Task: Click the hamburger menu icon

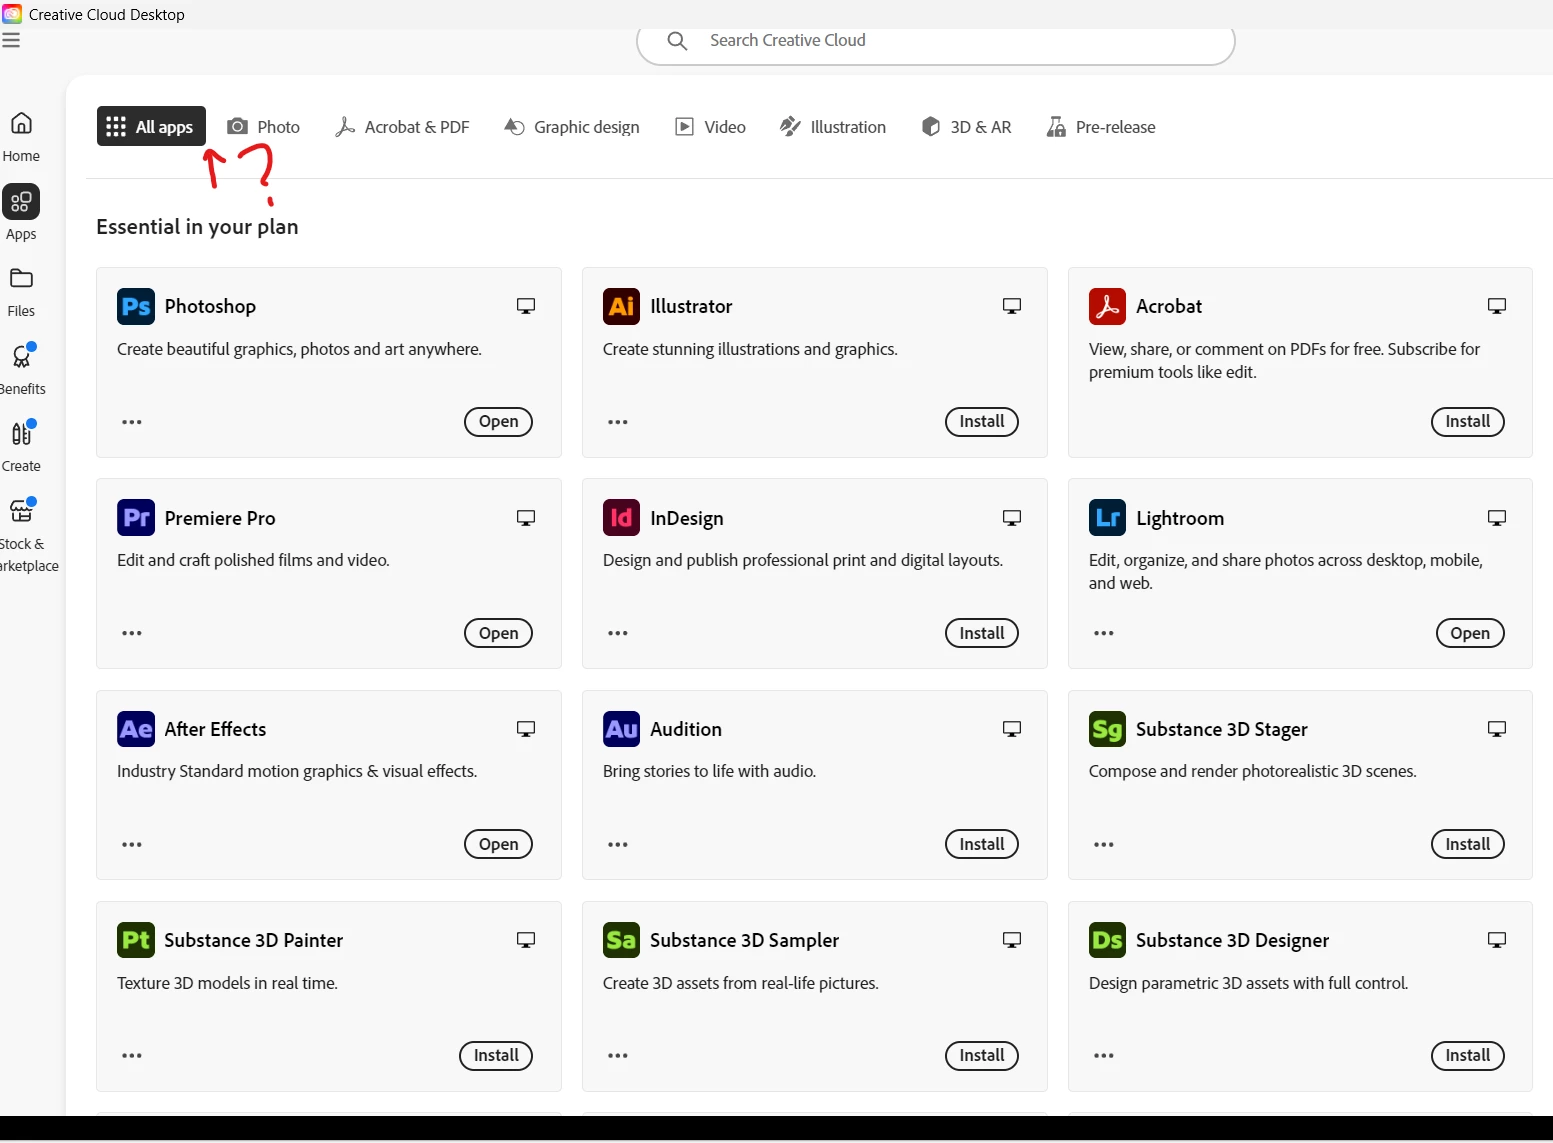Action: (11, 40)
